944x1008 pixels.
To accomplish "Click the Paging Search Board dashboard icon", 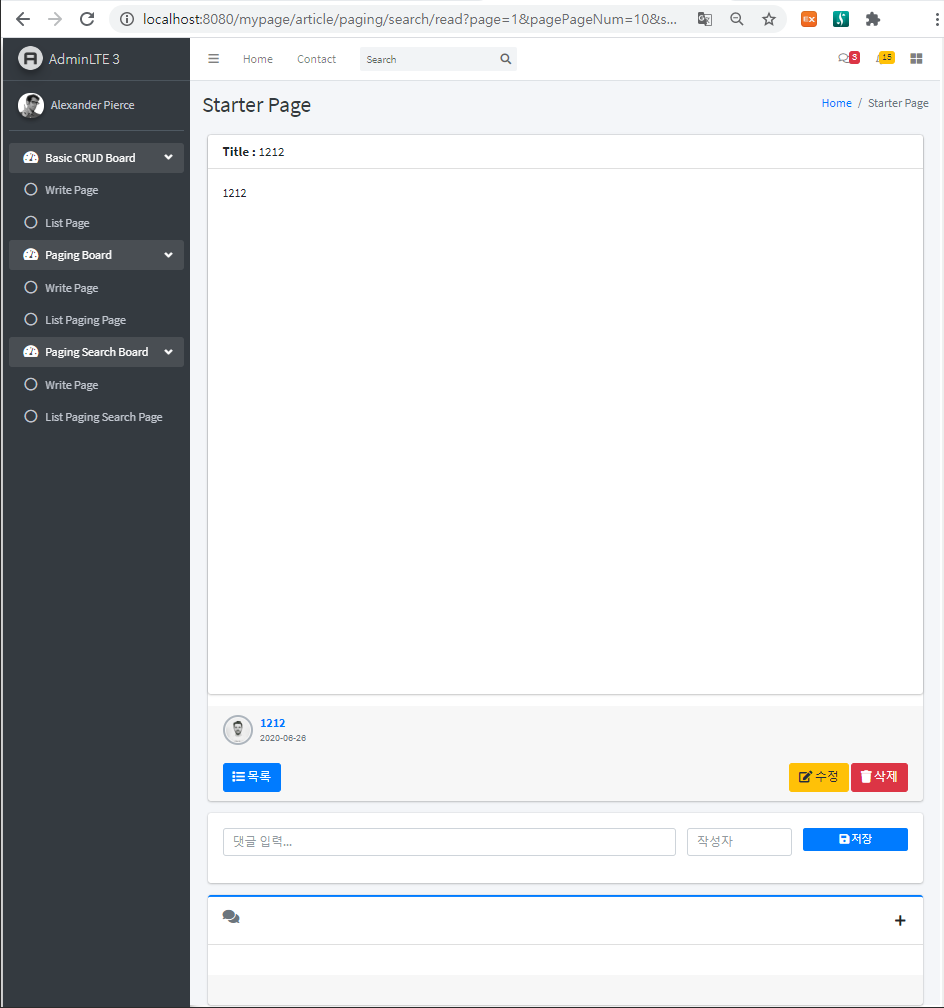I will (31, 352).
